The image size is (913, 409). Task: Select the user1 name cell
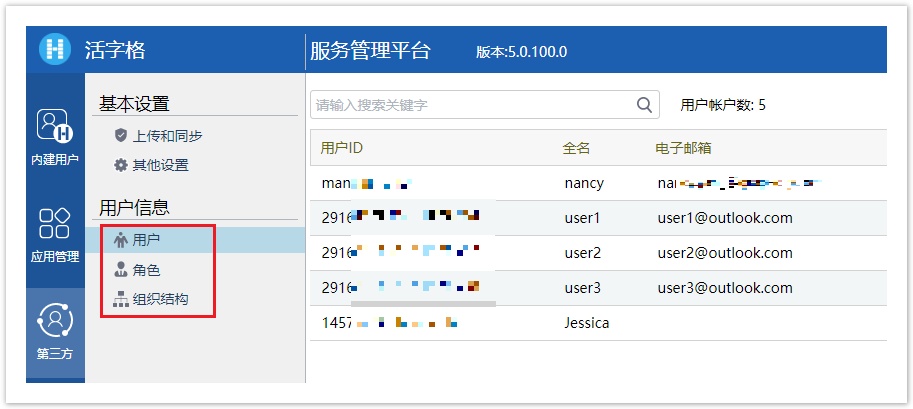tap(582, 218)
